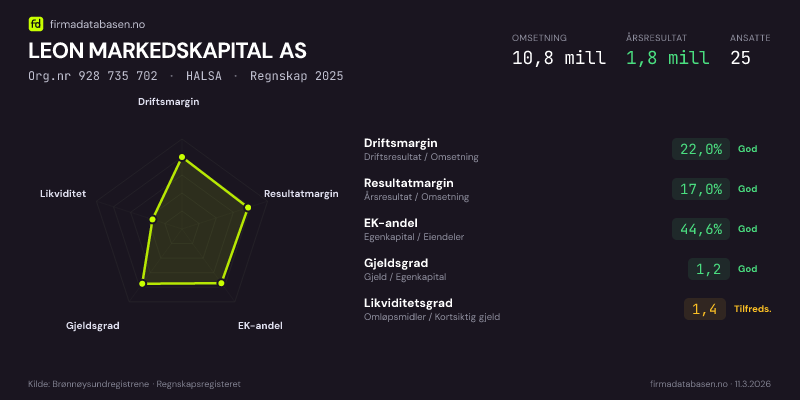This screenshot has height=400, width=800.
Task: Click the Gjeldsgrad 1,2 value badge
Action: click(709, 269)
